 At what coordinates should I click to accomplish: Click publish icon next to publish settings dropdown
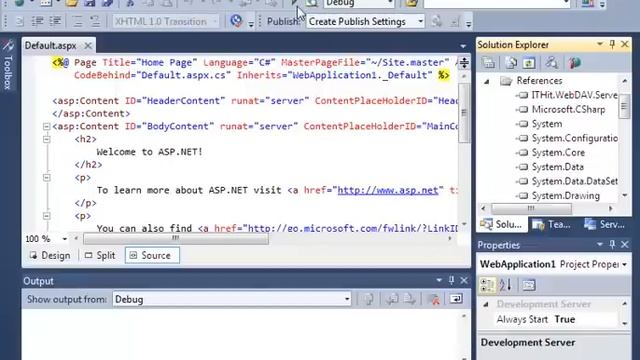[436, 21]
